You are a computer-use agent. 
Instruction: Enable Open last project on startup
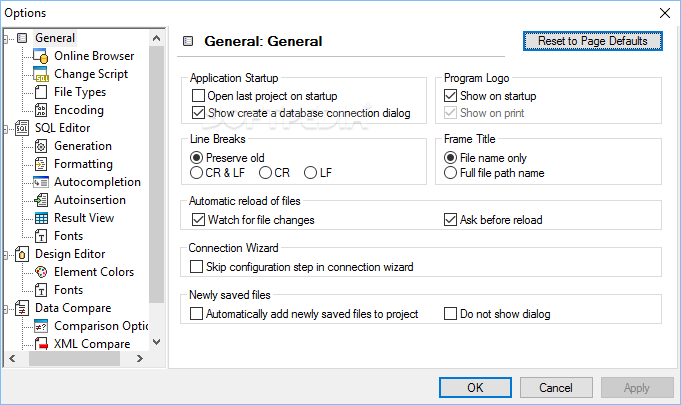[198, 95]
